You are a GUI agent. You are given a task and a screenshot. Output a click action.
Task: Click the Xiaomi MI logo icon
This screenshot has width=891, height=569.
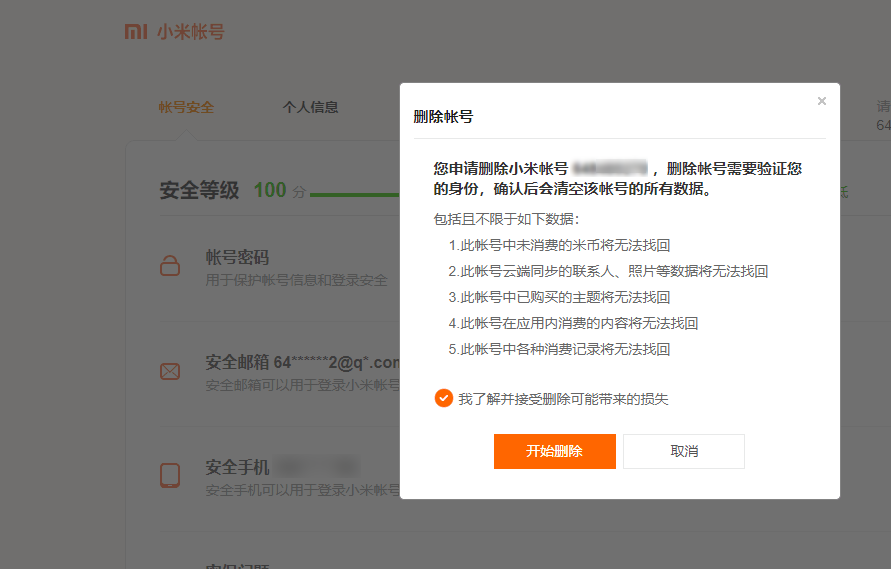click(136, 31)
